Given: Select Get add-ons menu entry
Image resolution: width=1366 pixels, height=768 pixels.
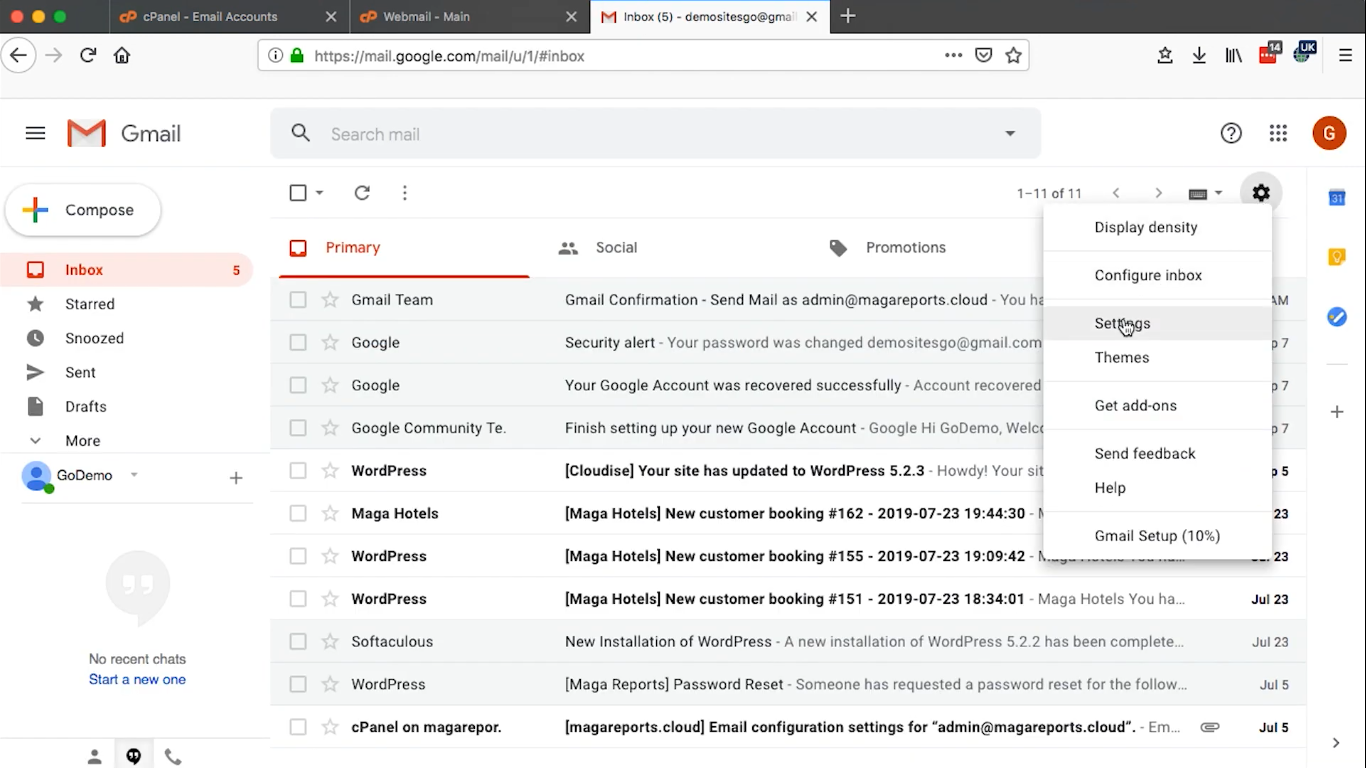Looking at the screenshot, I should pos(1158,405).
